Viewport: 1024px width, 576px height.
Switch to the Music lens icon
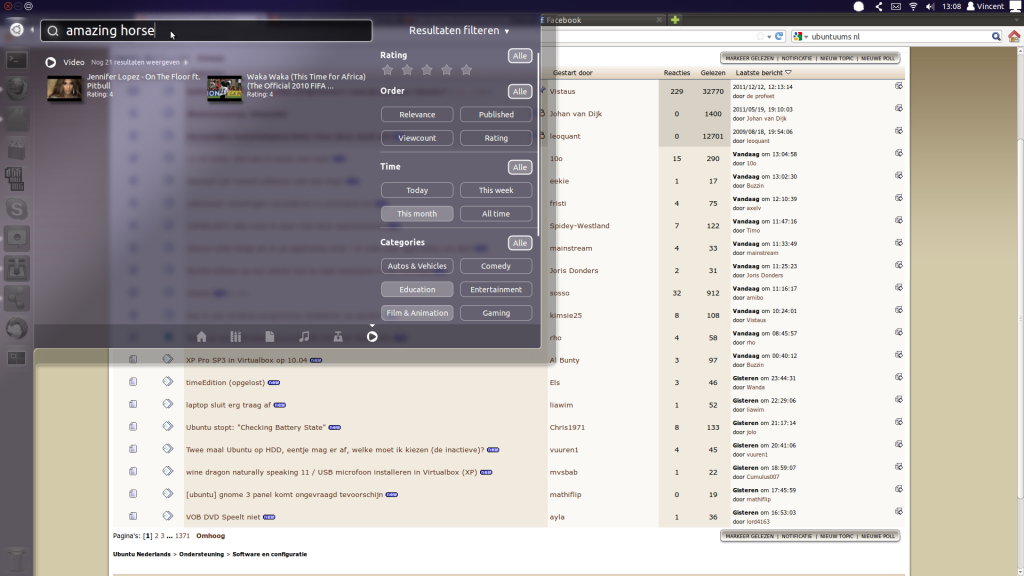point(304,337)
